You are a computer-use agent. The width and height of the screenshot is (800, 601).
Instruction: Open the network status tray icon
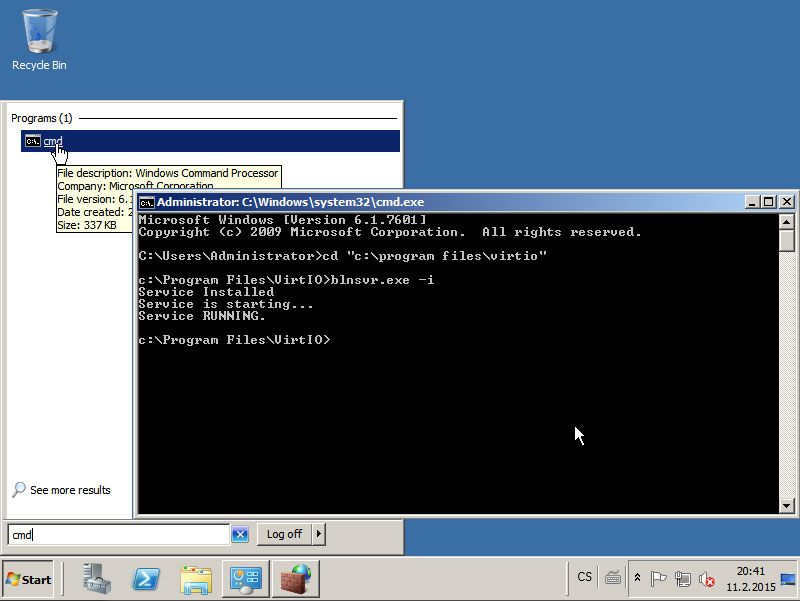[x=683, y=578]
